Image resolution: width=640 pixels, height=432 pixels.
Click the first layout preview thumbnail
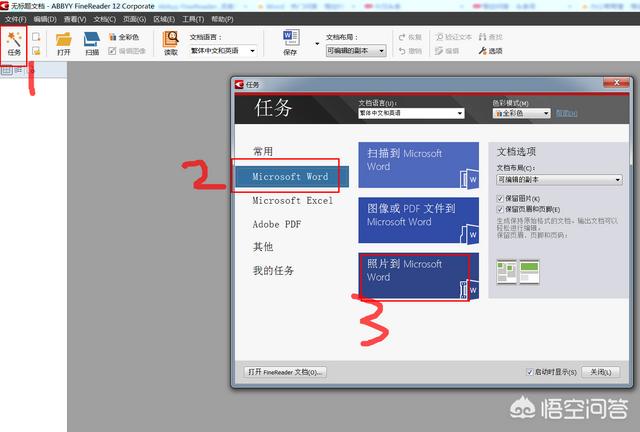[507, 272]
